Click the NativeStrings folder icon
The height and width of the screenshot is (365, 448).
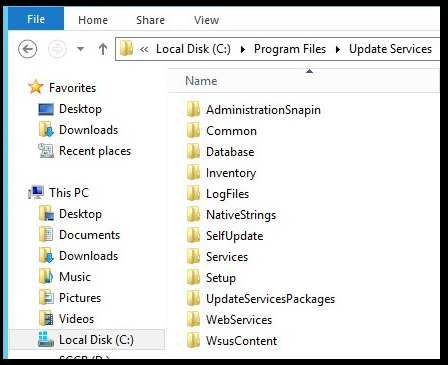[x=193, y=214]
